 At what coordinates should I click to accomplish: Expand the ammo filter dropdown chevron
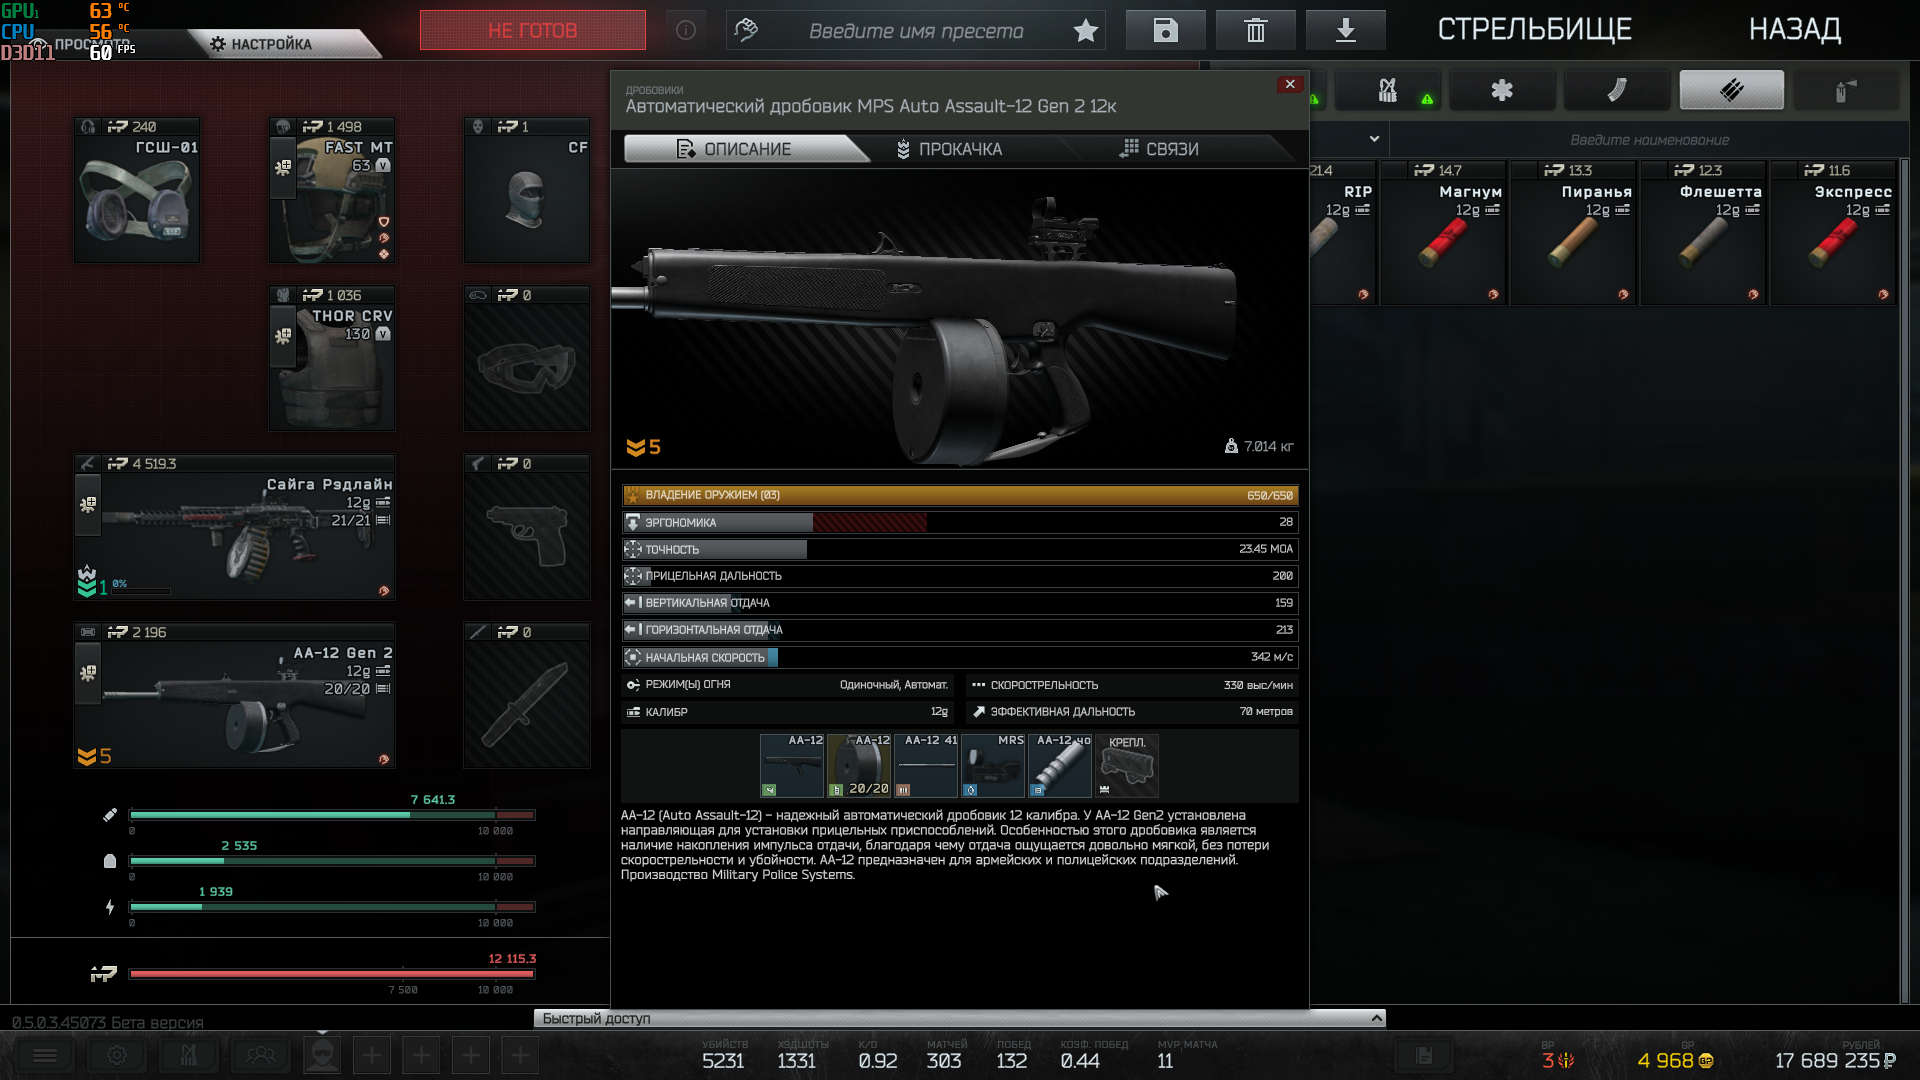click(x=1374, y=139)
